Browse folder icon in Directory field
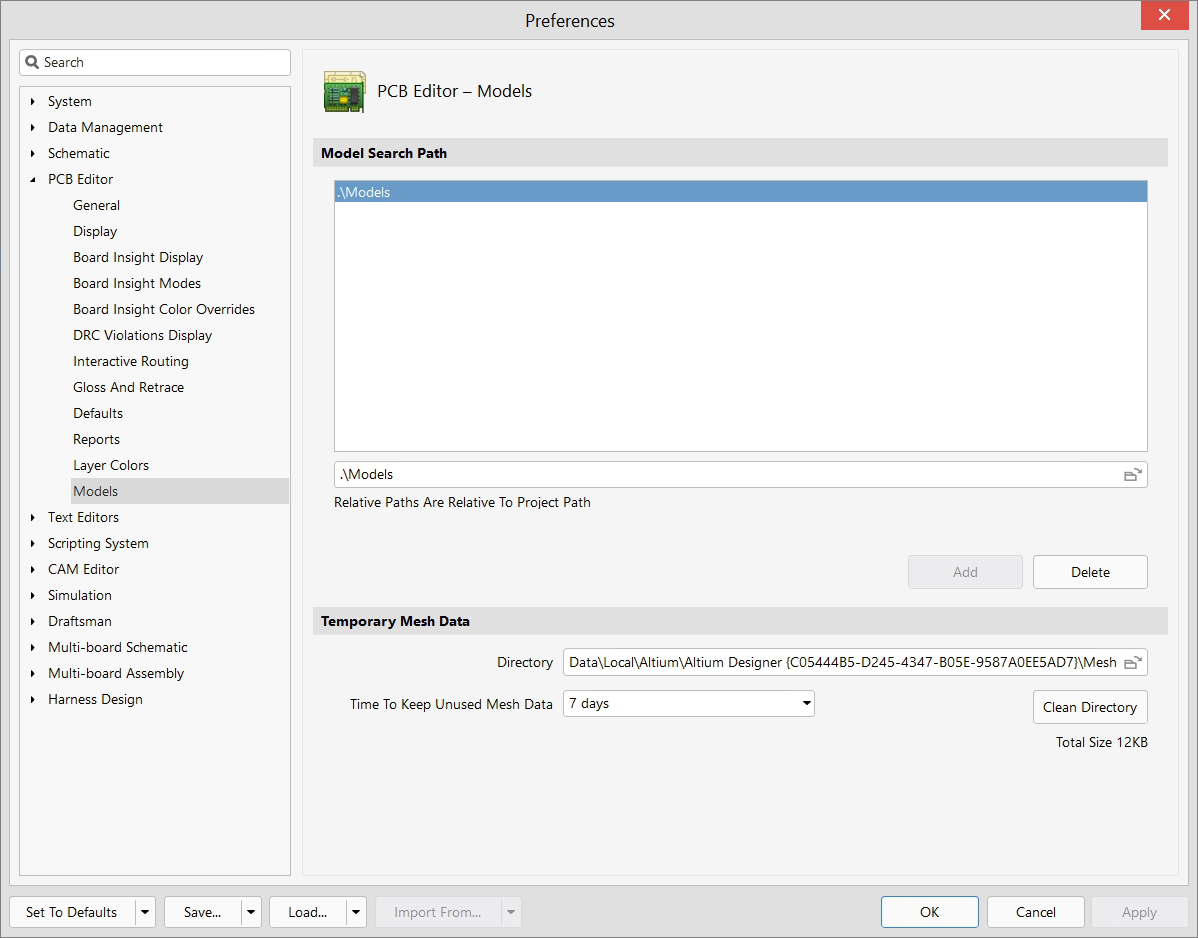Viewport: 1198px width, 938px height. [x=1132, y=662]
